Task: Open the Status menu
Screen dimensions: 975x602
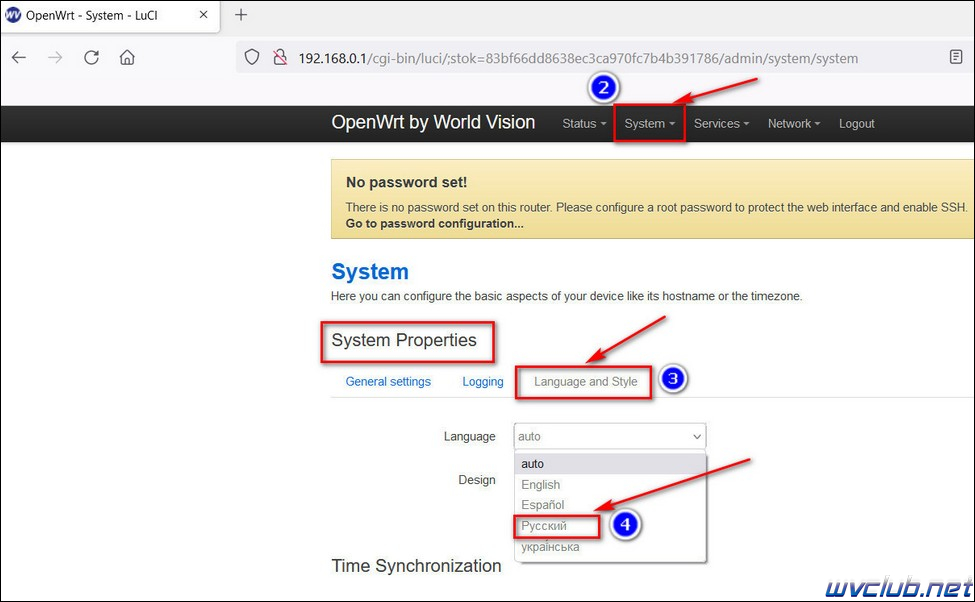Action: (584, 124)
